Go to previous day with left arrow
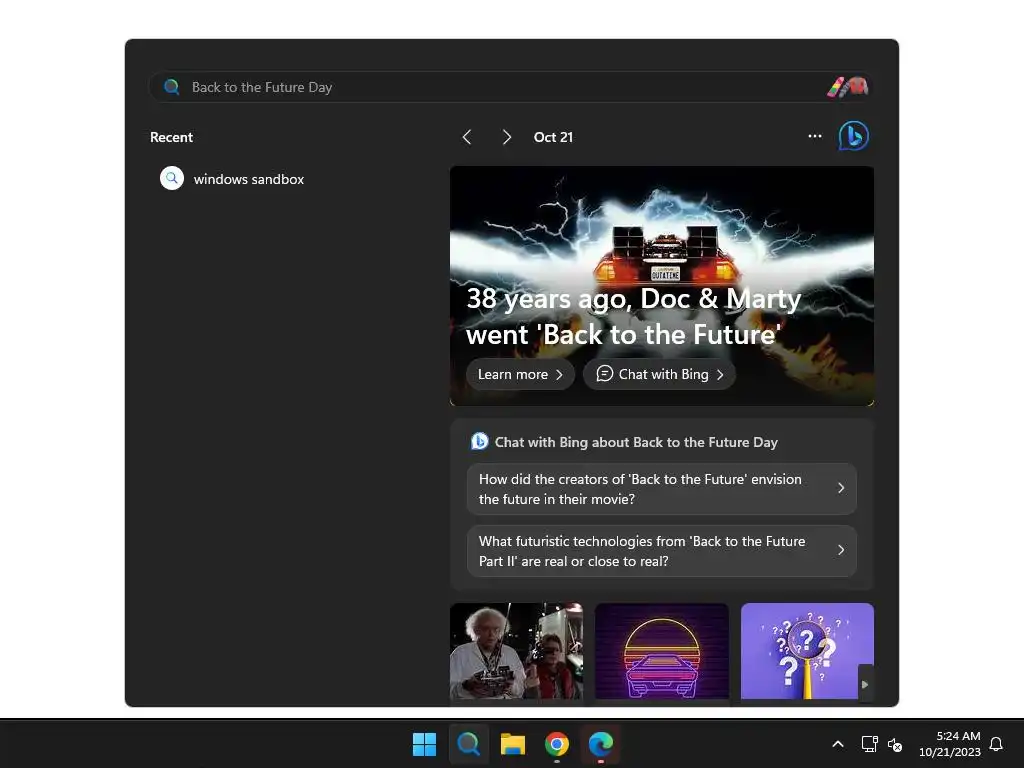Image resolution: width=1024 pixels, height=768 pixels. tap(467, 137)
